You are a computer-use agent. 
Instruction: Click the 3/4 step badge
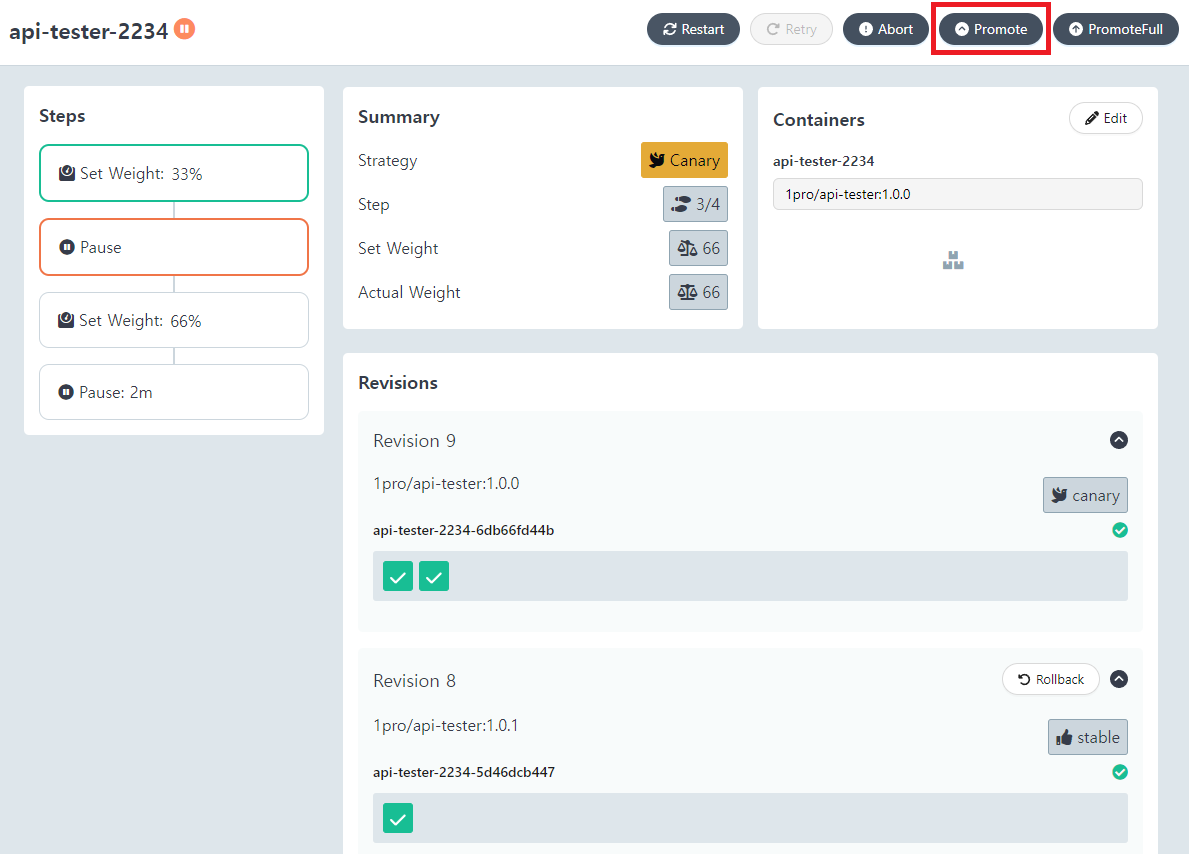pyautogui.click(x=695, y=204)
